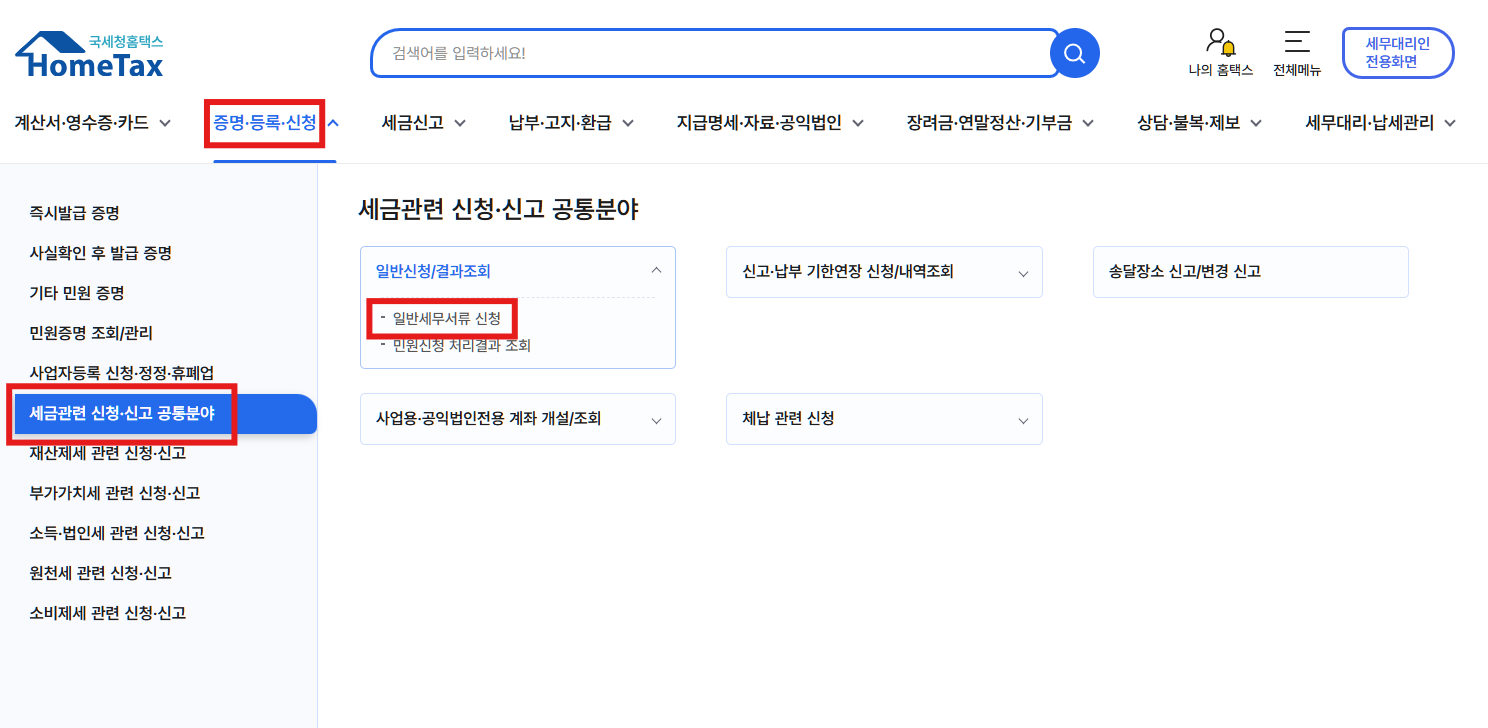Select 민원증명 조회/관리 in sidebar
The image size is (1488, 728).
click(x=91, y=333)
